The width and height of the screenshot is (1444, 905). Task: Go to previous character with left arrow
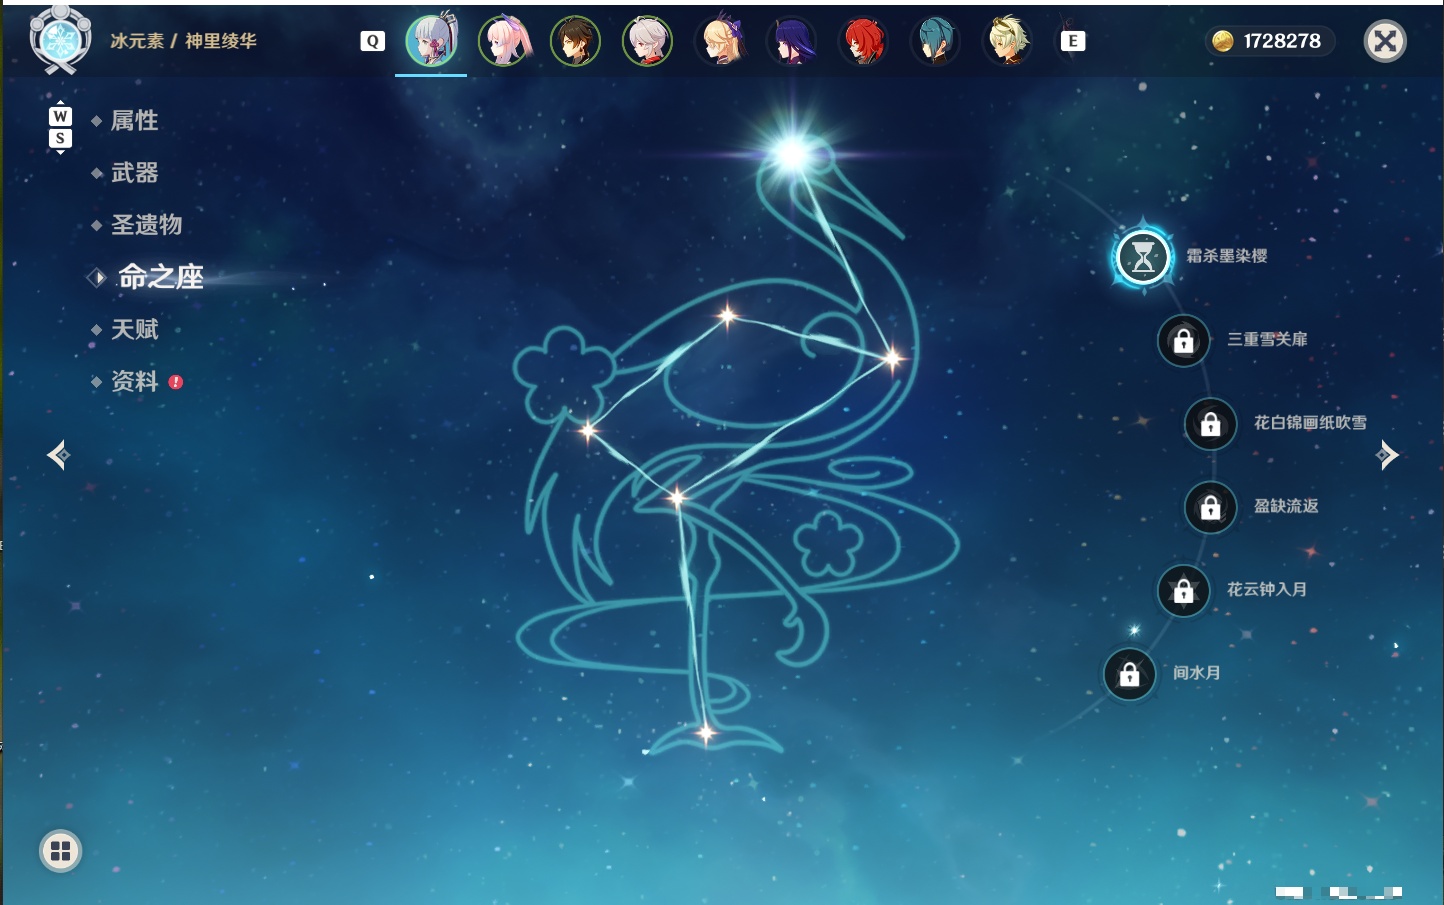58,455
